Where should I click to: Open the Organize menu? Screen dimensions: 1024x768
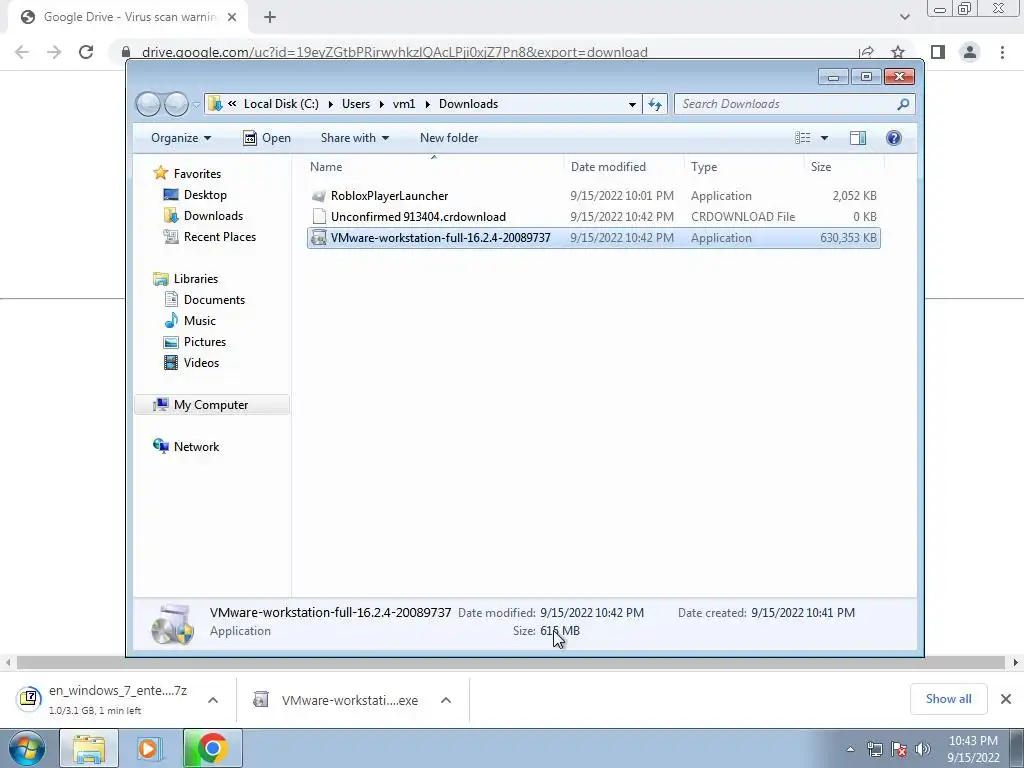tap(181, 138)
